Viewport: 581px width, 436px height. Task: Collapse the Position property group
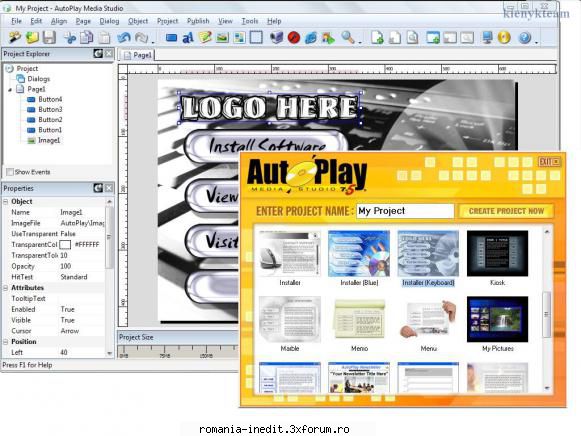(x=6, y=342)
